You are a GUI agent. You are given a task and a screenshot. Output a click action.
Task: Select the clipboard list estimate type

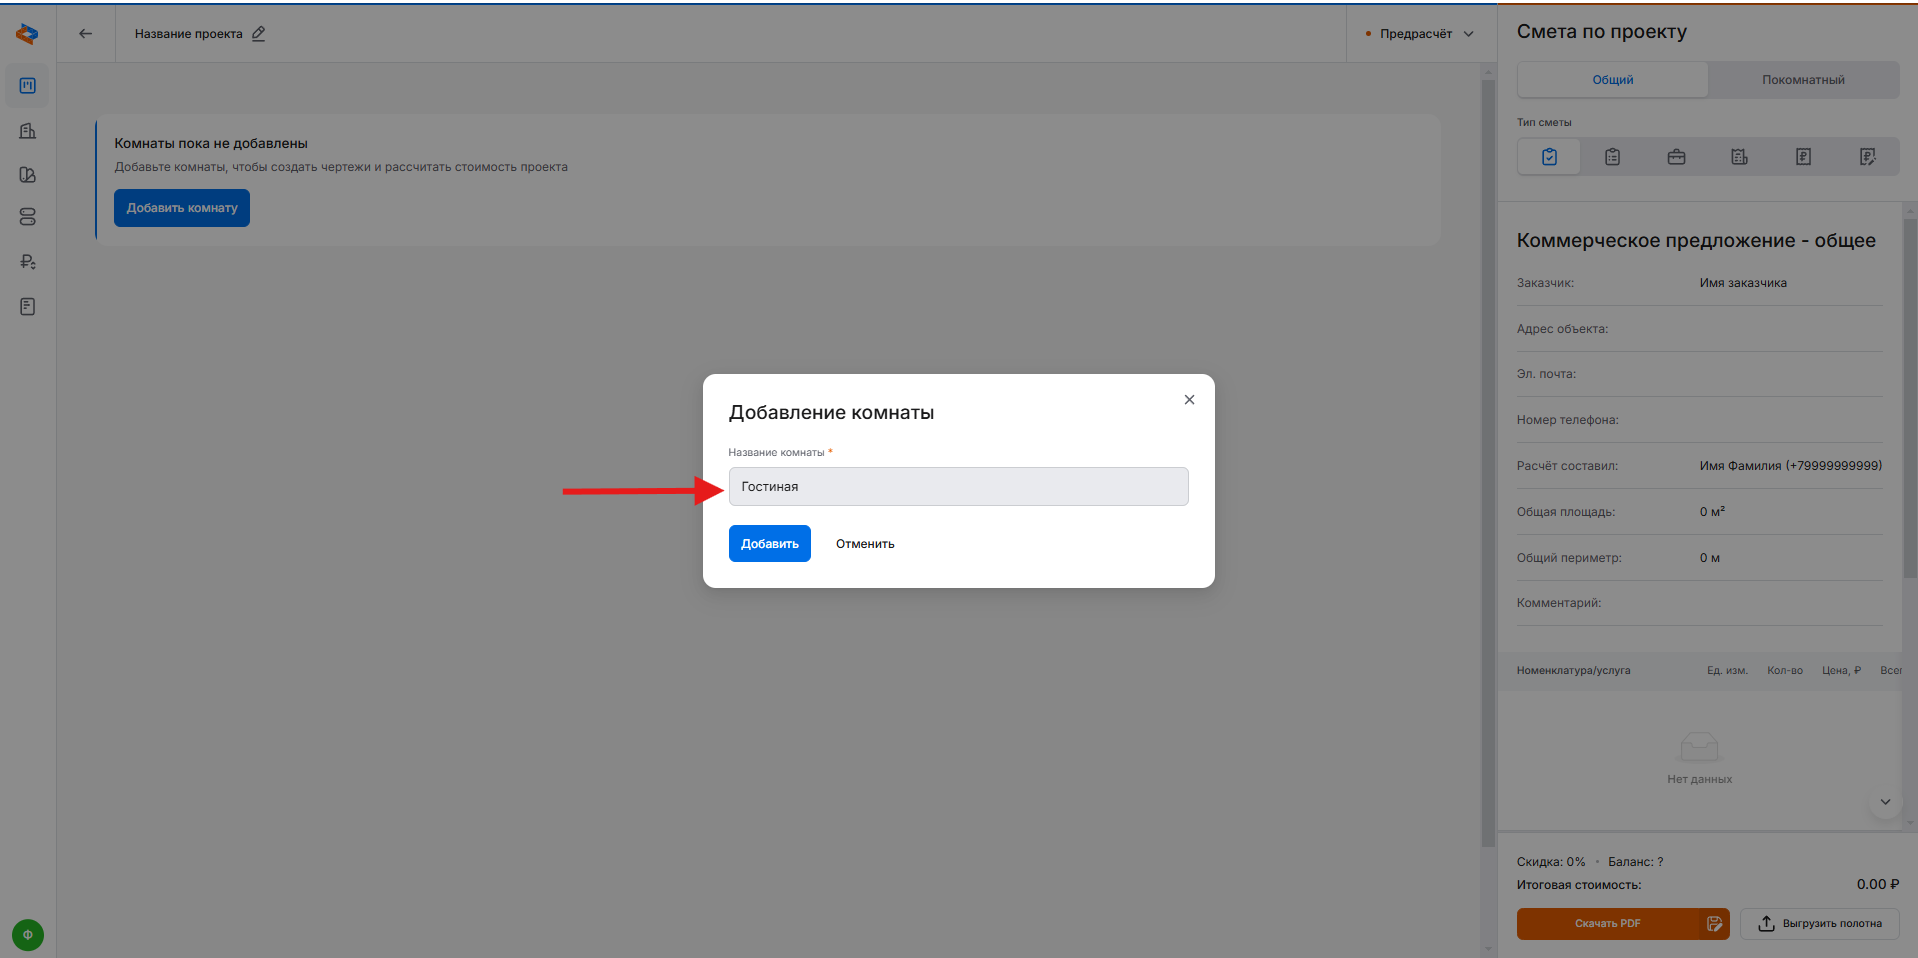(x=1612, y=157)
